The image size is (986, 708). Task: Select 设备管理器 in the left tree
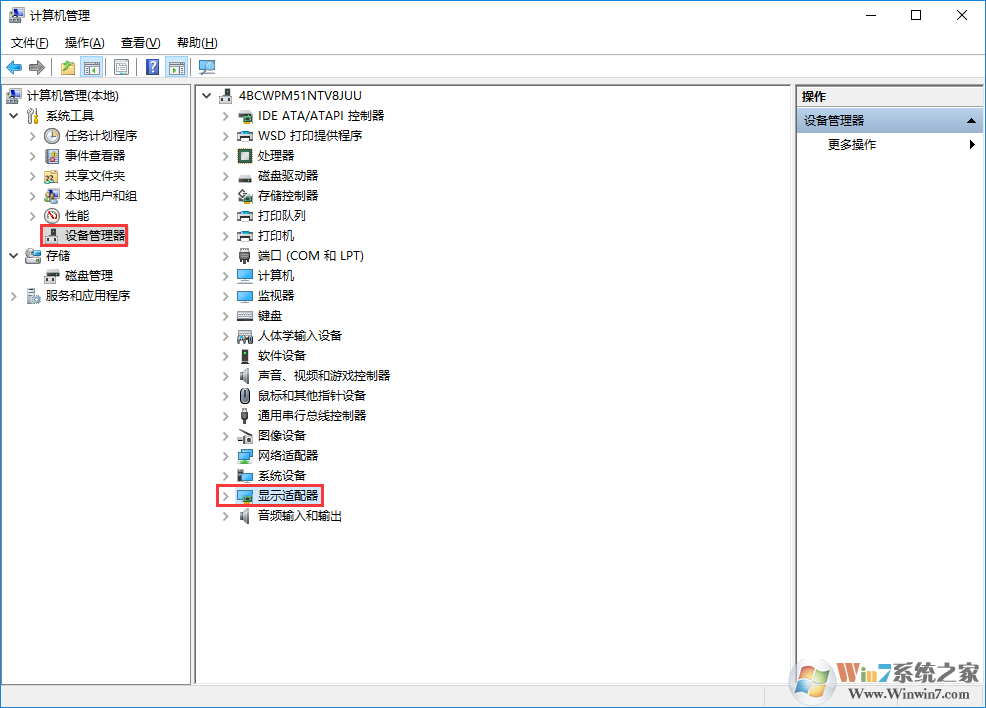point(95,236)
